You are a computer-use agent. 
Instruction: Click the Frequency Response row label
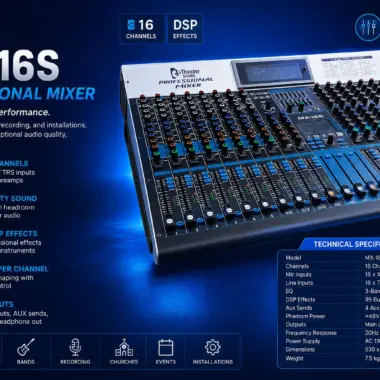pos(311,333)
